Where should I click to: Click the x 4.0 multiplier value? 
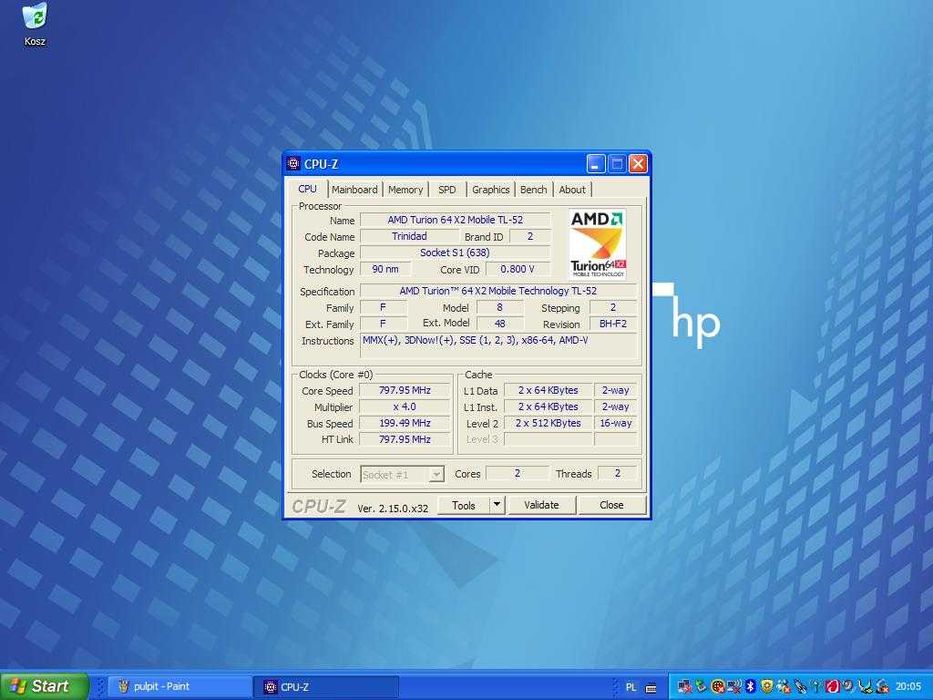405,407
